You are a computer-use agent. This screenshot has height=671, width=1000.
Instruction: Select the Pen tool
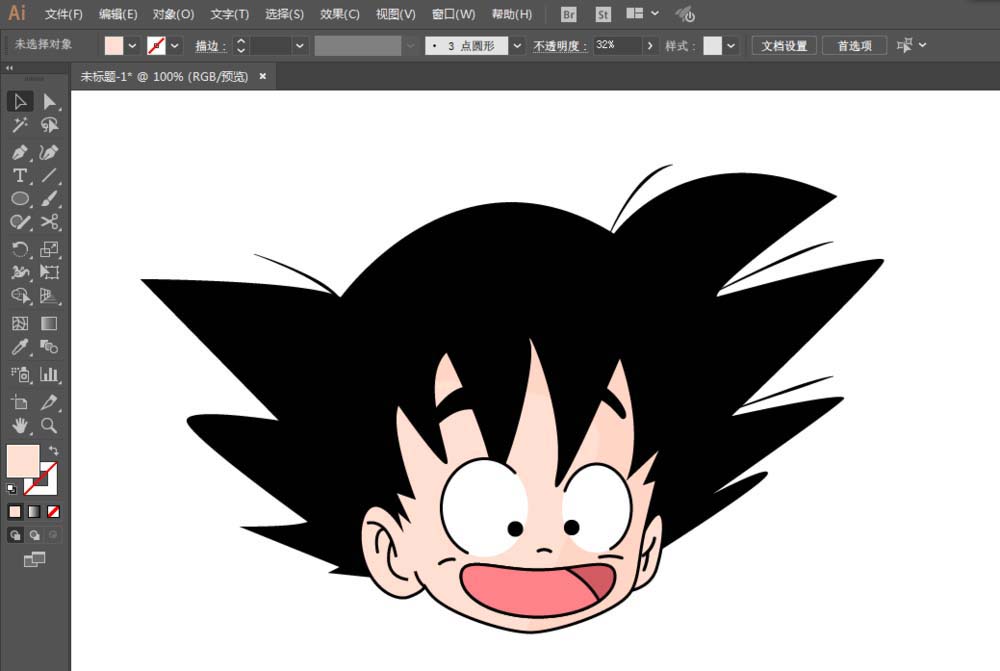(x=20, y=152)
